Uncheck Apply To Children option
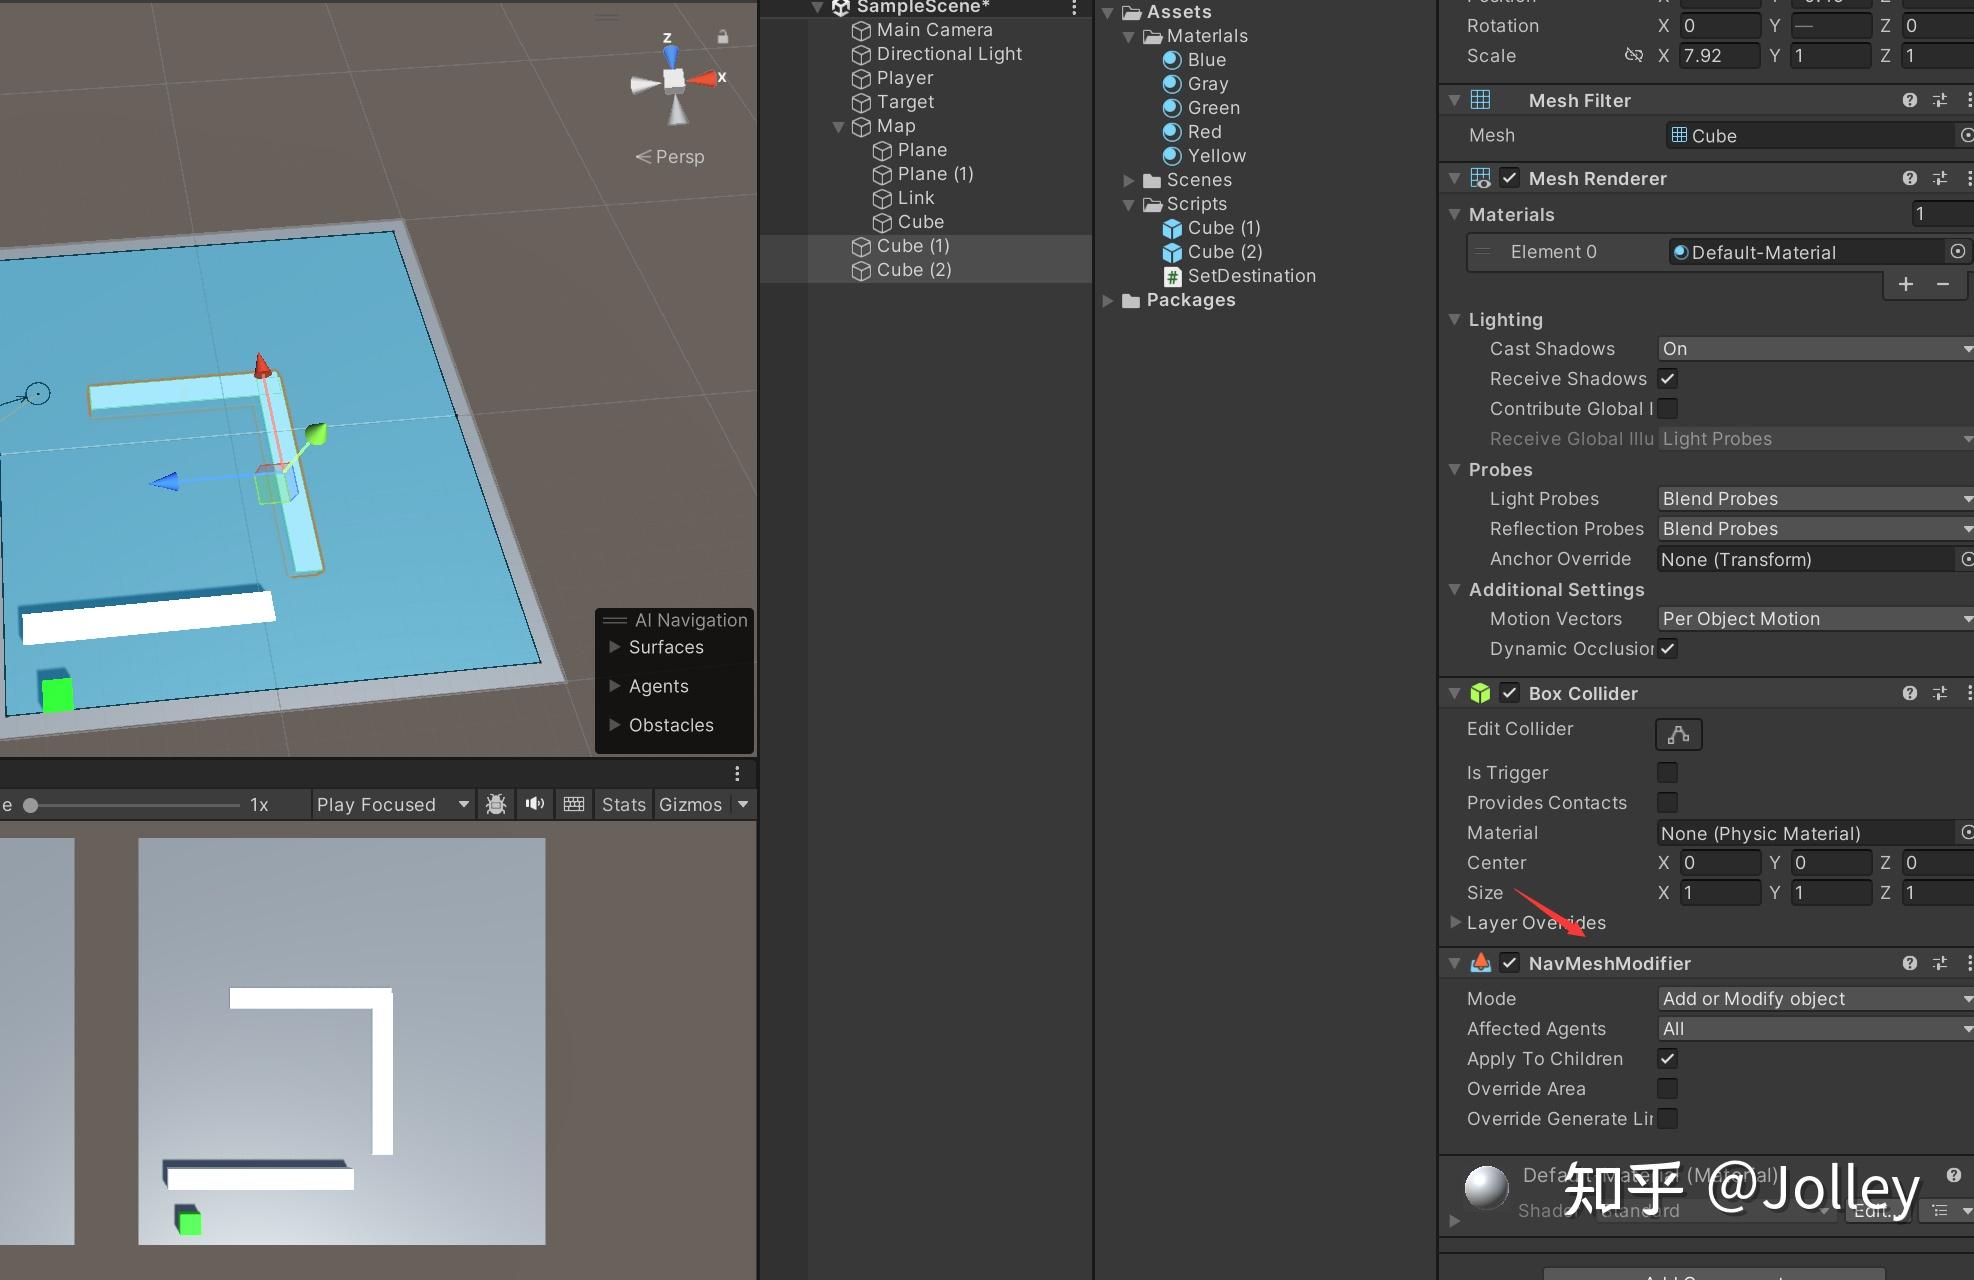The width and height of the screenshot is (1974, 1280). click(1668, 1058)
